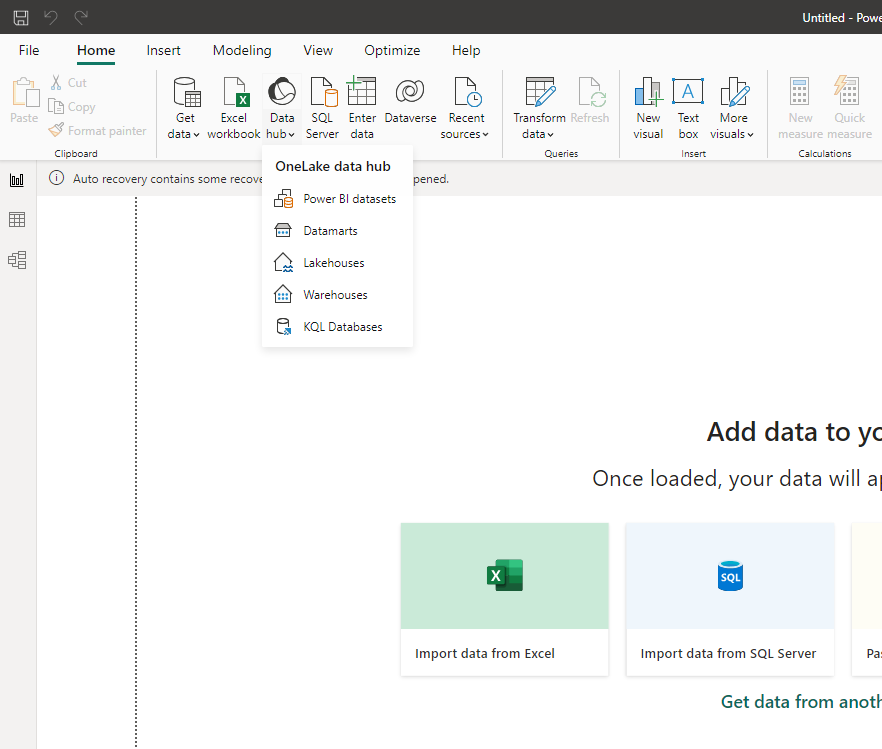882x749 pixels.
Task: Click the Redo arrow icon
Action: (x=81, y=17)
